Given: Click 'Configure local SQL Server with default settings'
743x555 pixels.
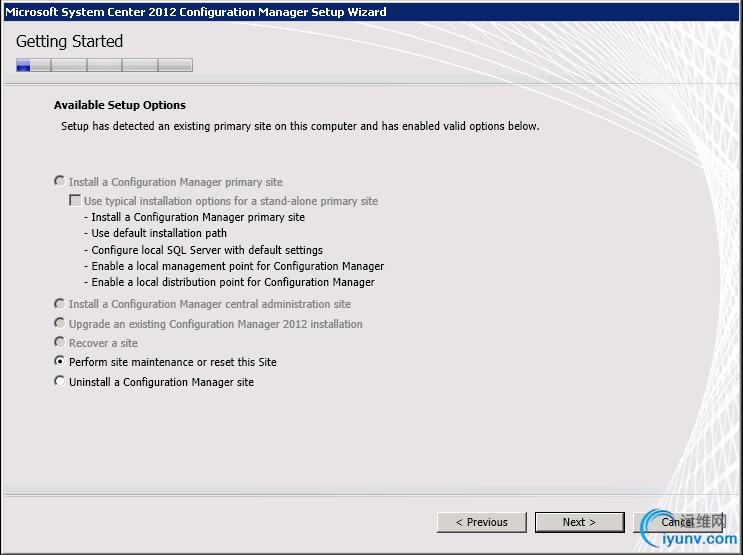Looking at the screenshot, I should tap(204, 250).
